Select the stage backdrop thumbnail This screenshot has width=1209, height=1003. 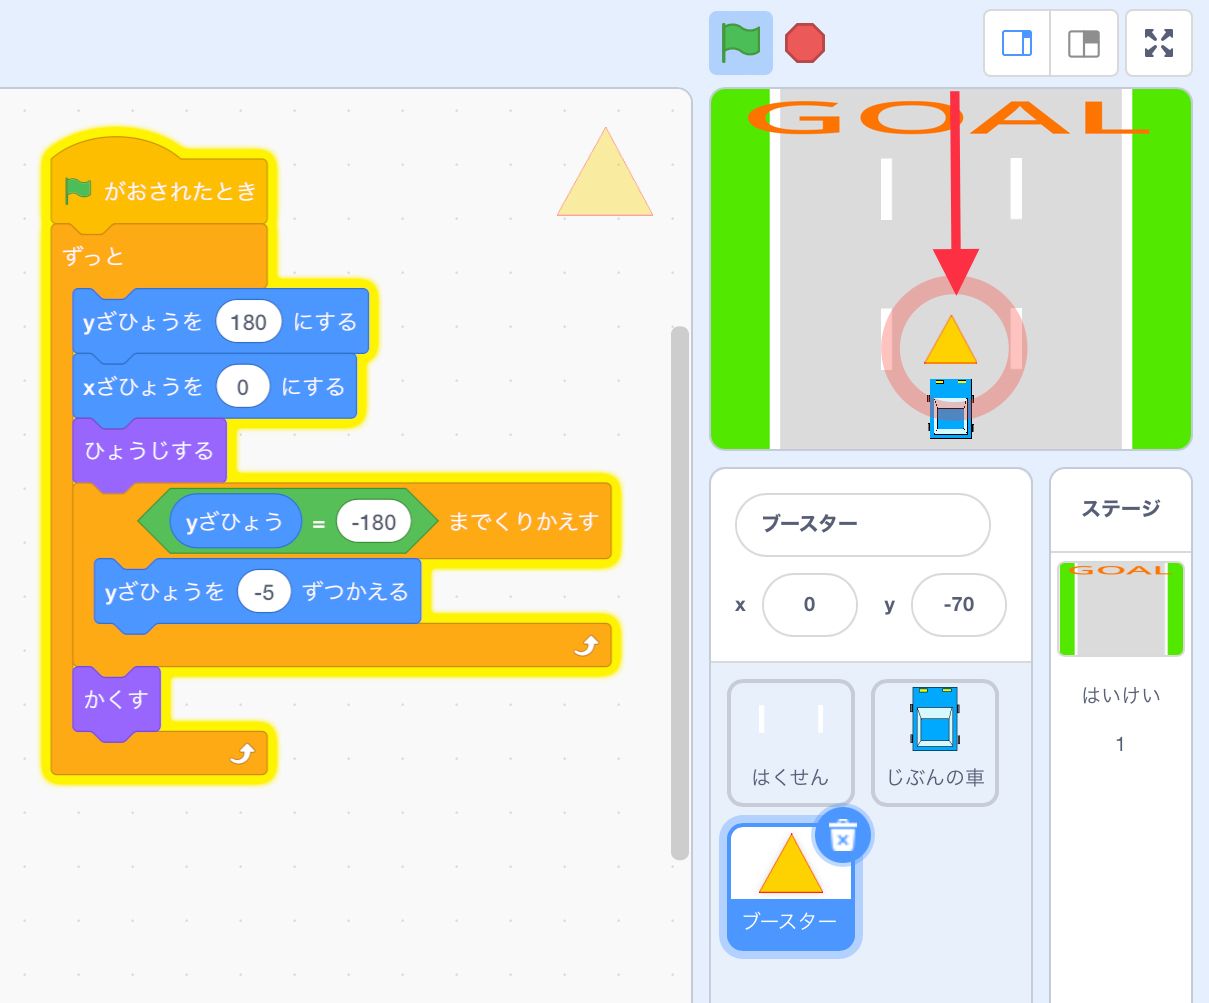coord(1121,608)
